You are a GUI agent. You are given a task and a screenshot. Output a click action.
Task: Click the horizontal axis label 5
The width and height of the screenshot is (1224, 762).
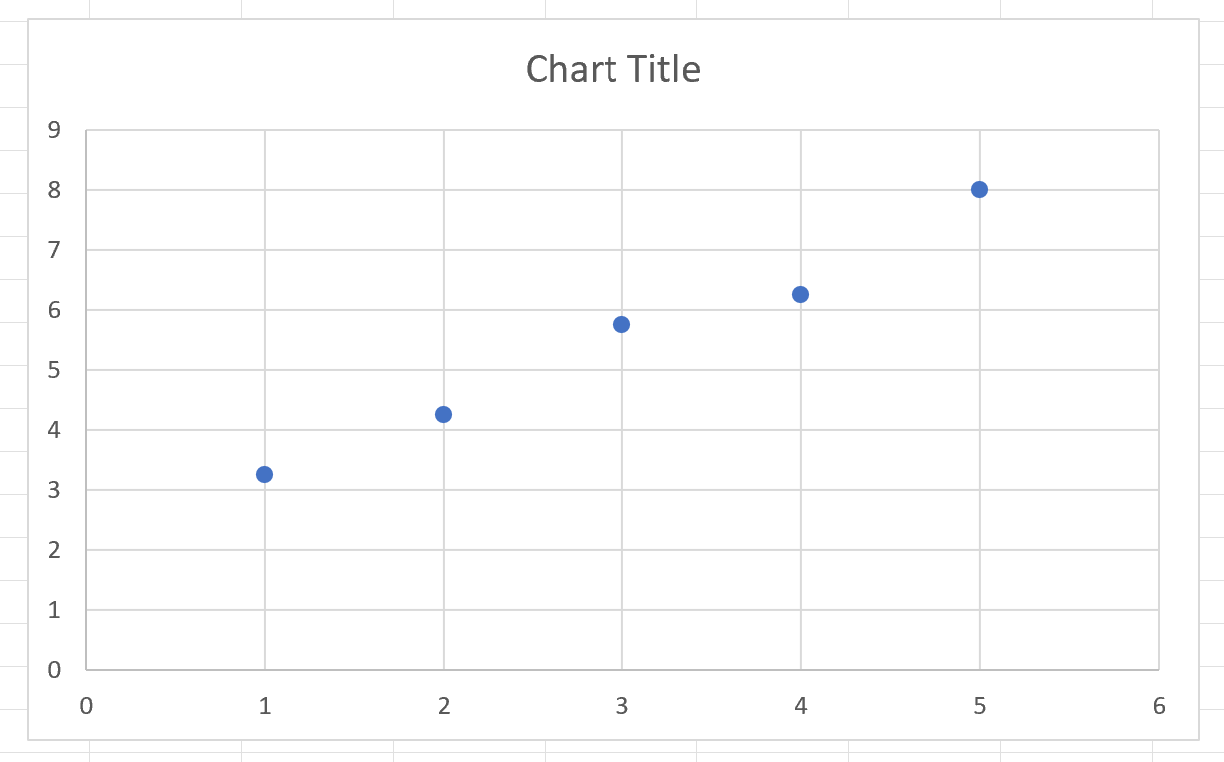(x=980, y=706)
